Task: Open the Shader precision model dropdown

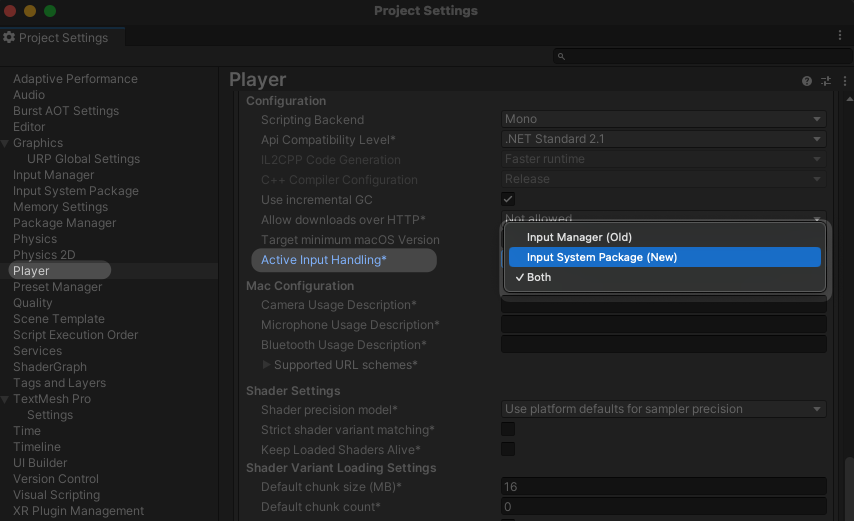Action: click(x=663, y=409)
